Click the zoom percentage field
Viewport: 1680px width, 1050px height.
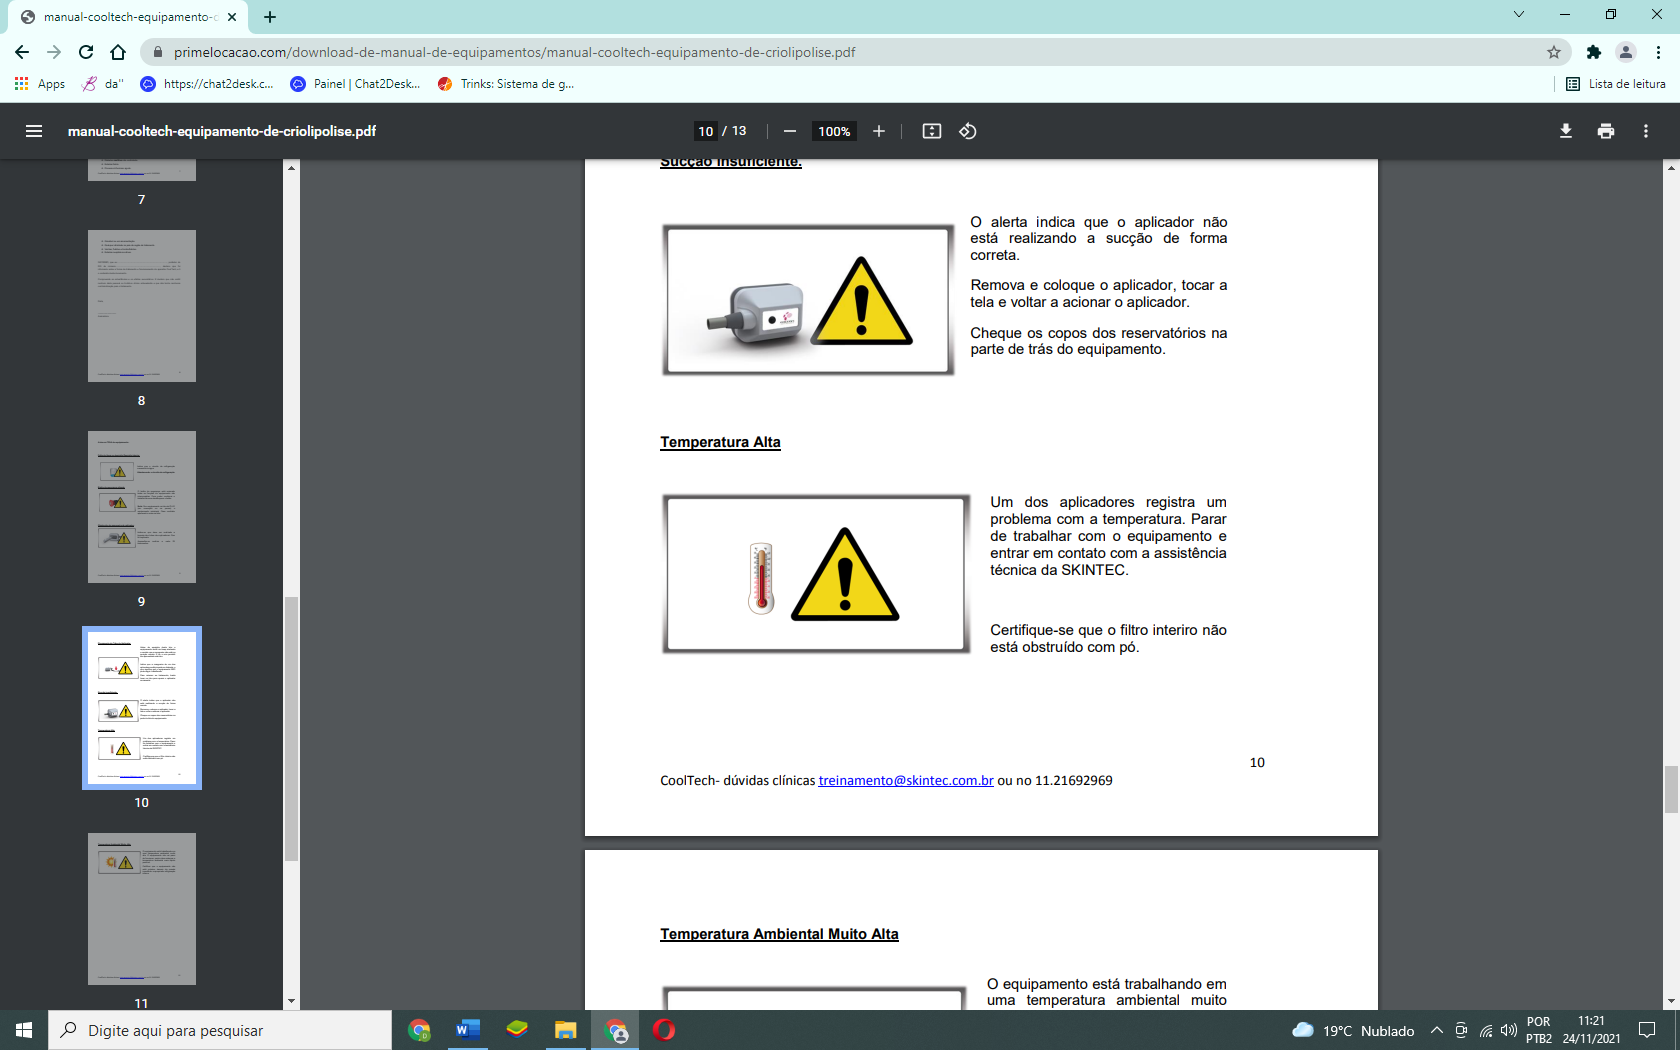(x=834, y=131)
